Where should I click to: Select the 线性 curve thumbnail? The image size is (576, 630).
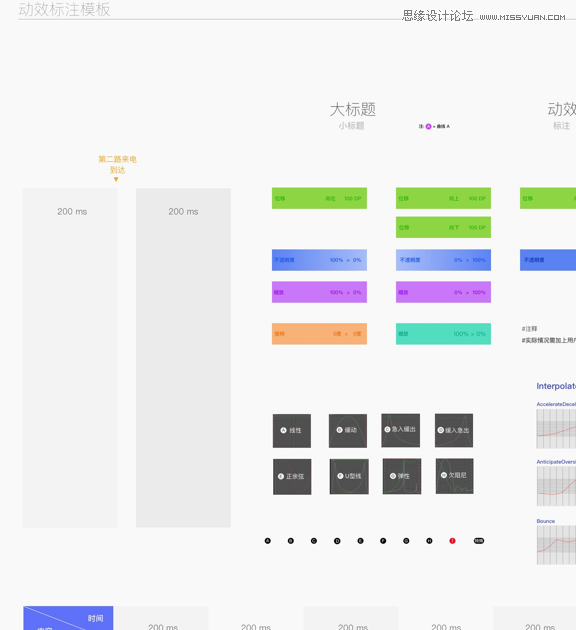292,431
